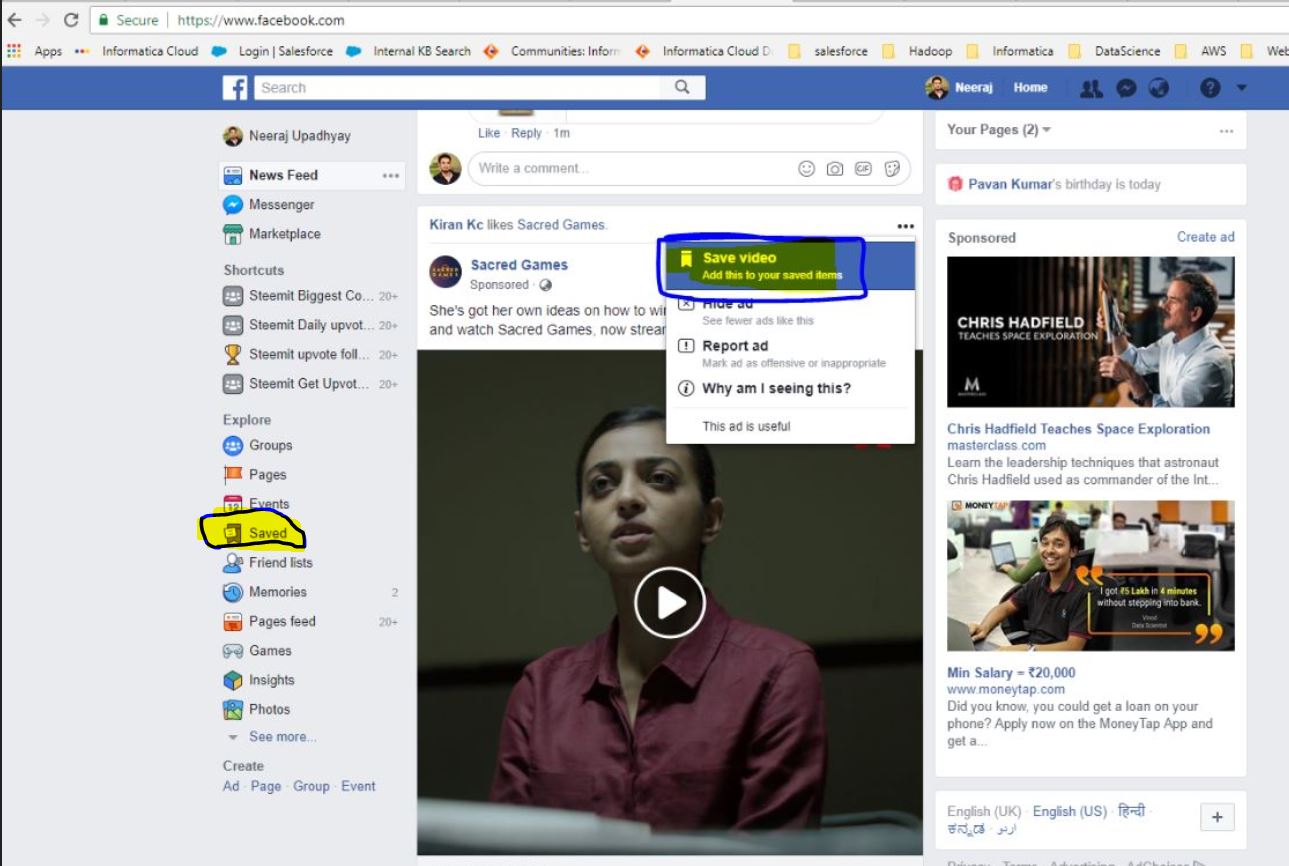The height and width of the screenshot is (866, 1289).
Task: Open Neeraj Upadhyay profile in the sidebar
Action: click(x=287, y=136)
